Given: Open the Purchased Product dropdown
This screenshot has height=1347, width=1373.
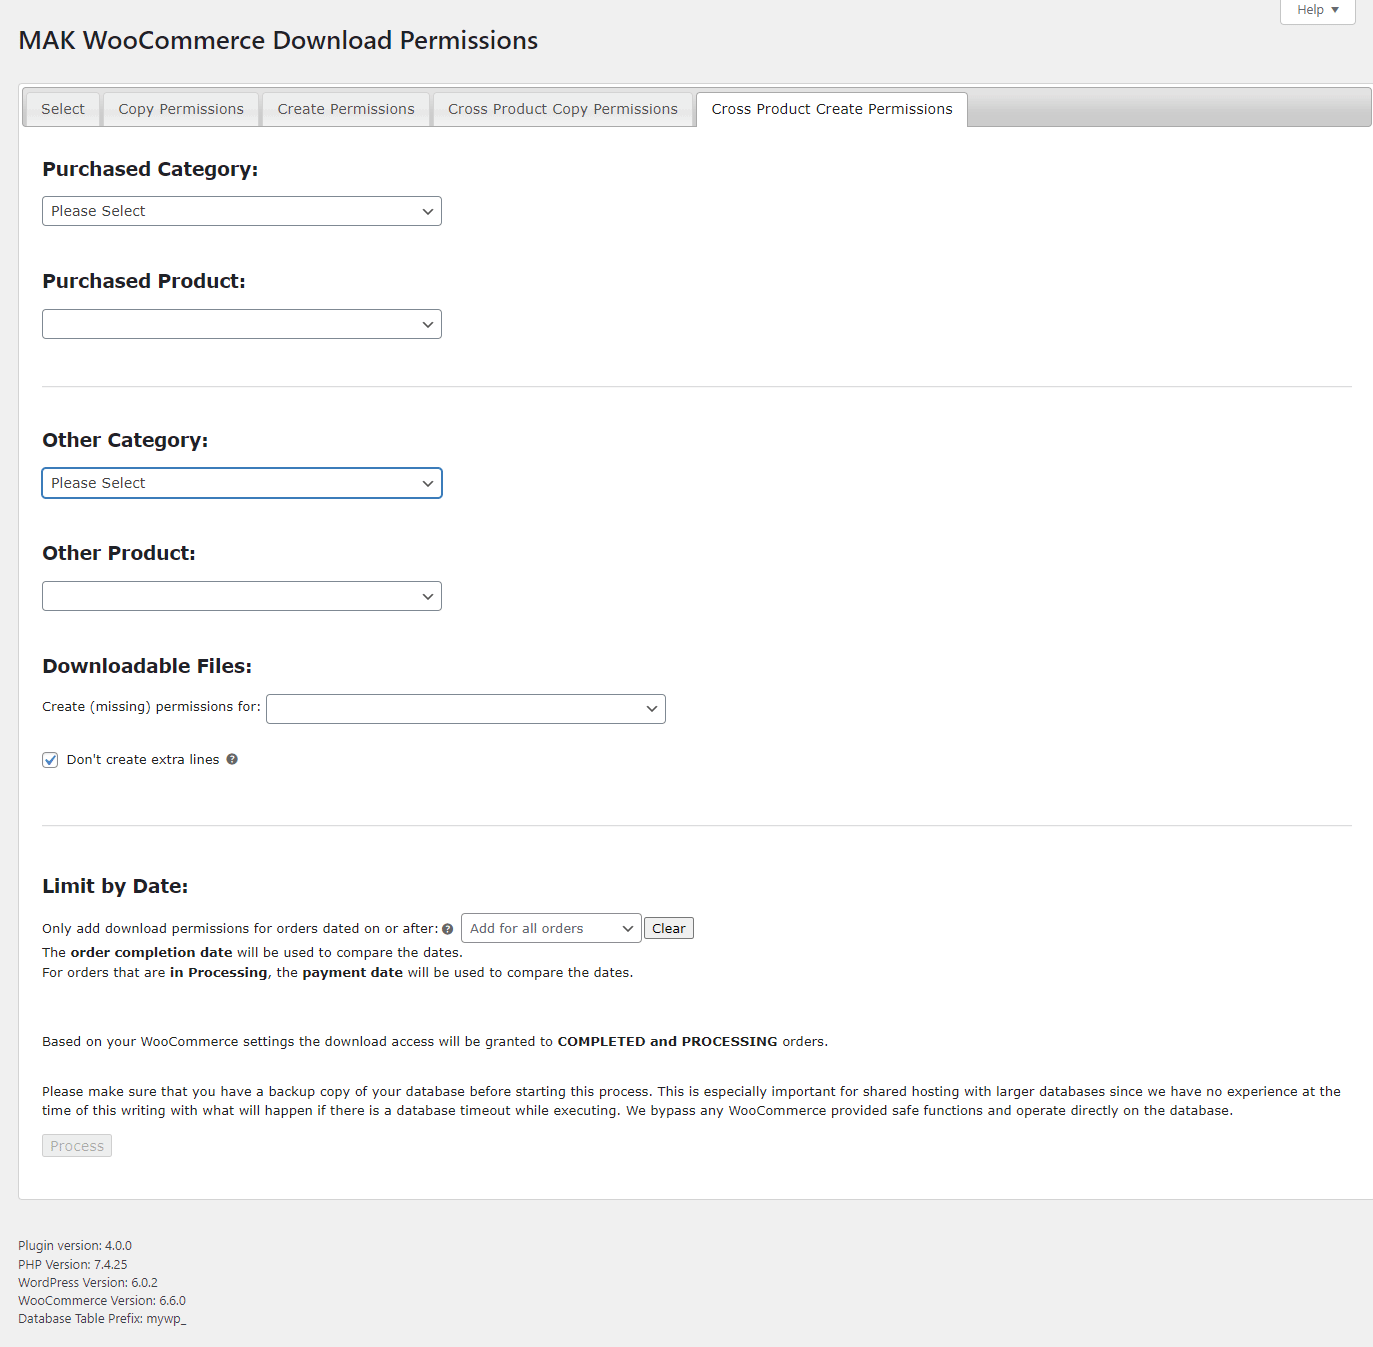Looking at the screenshot, I should [241, 324].
